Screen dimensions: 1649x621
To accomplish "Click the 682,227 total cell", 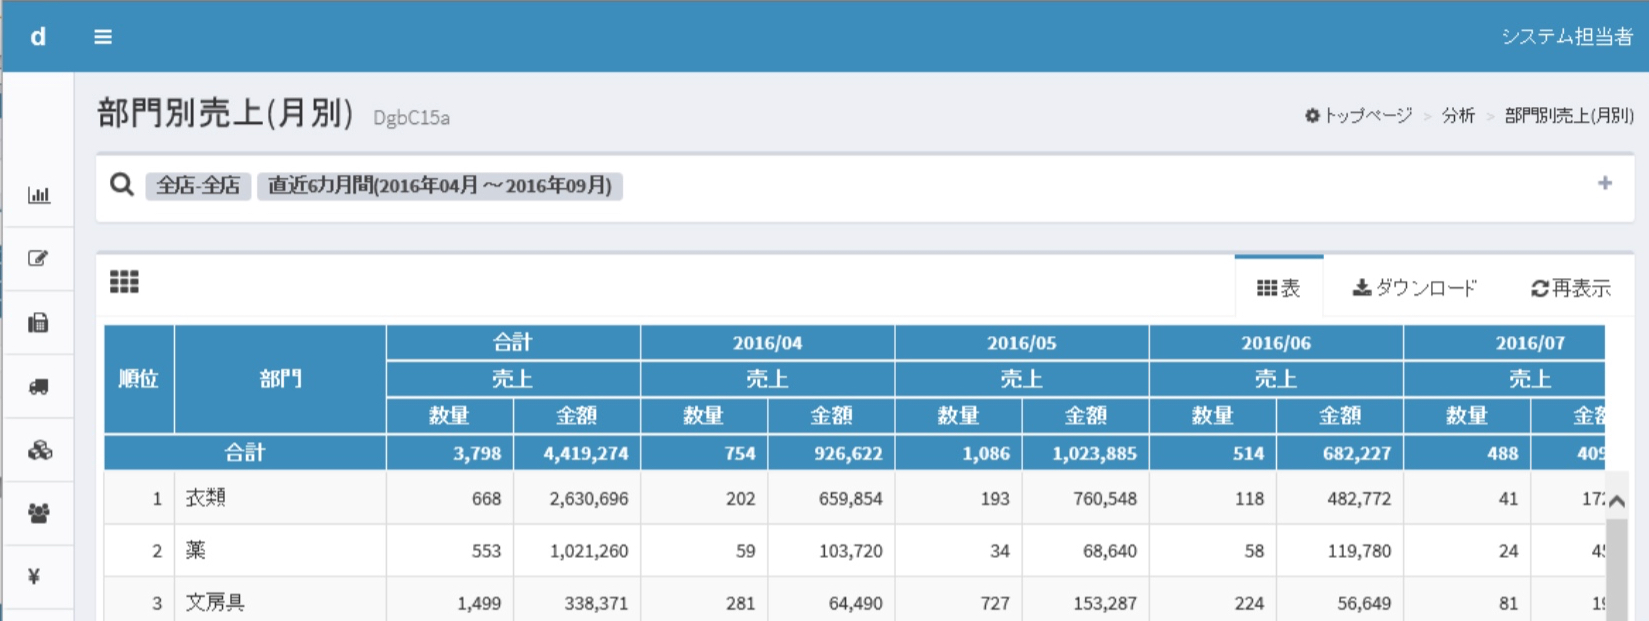I will [x=1340, y=453].
